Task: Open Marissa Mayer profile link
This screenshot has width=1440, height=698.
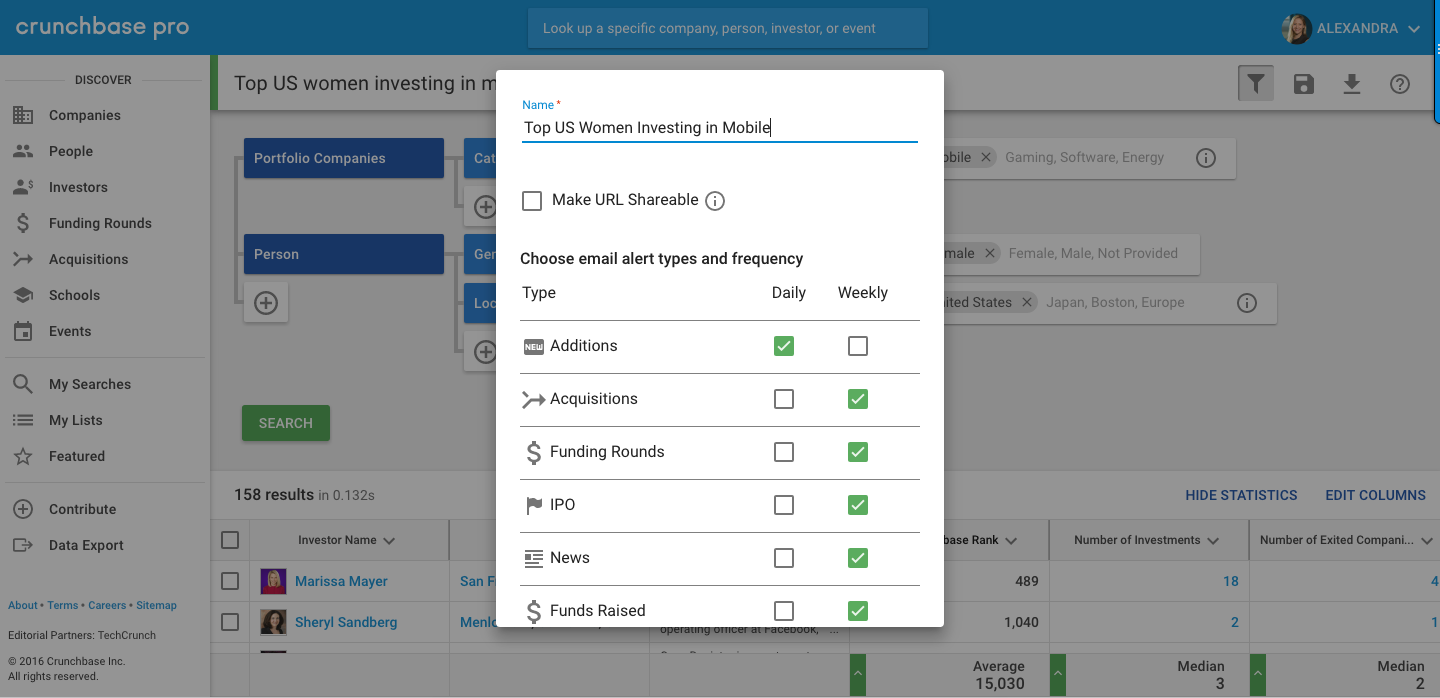Action: tap(341, 581)
